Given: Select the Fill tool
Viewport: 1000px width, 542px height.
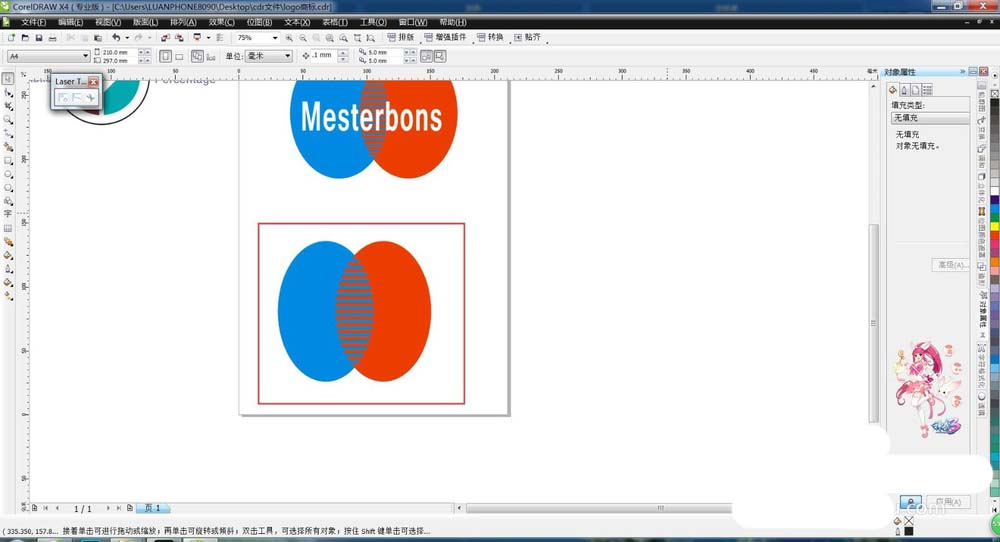Looking at the screenshot, I should coord(8,282).
